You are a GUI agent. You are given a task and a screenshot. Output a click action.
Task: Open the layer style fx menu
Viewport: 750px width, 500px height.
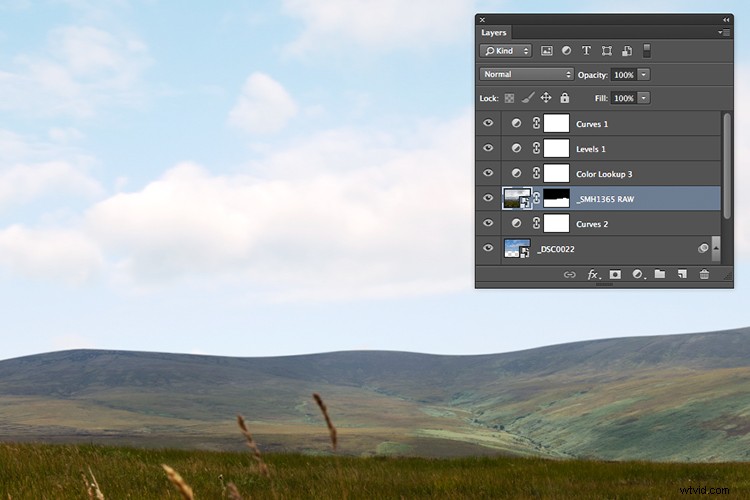pos(594,275)
